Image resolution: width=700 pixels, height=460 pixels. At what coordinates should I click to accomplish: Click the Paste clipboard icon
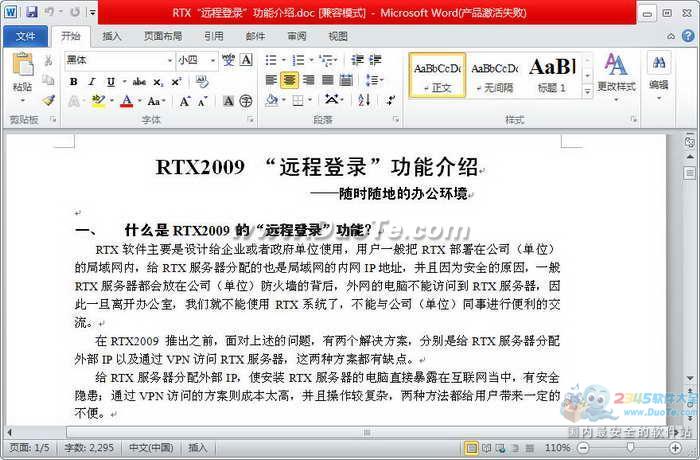click(22, 65)
